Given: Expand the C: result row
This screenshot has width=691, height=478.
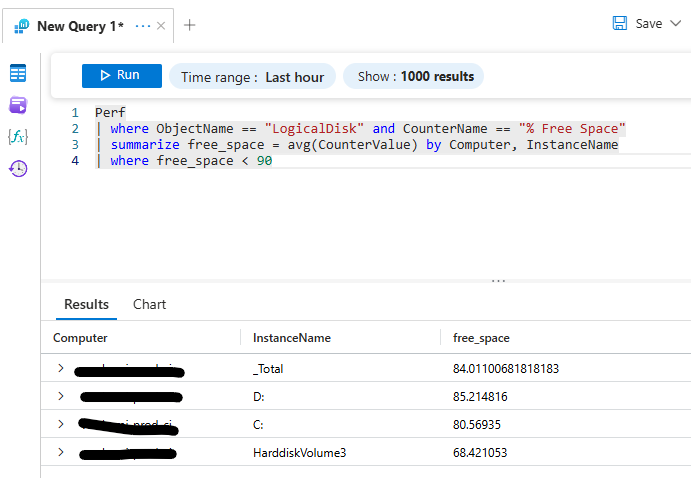Looking at the screenshot, I should 61,424.
